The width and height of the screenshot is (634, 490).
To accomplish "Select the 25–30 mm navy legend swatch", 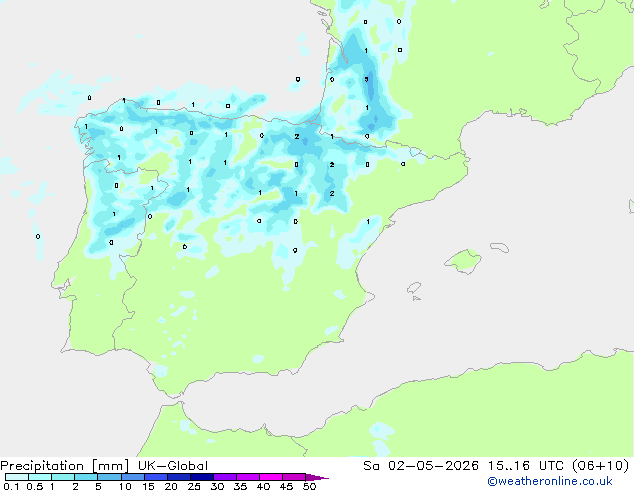I will coord(202,477).
